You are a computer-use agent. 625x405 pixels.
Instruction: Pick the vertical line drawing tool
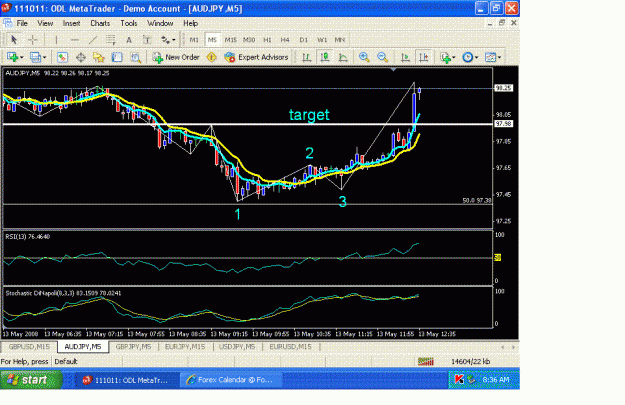(56, 39)
